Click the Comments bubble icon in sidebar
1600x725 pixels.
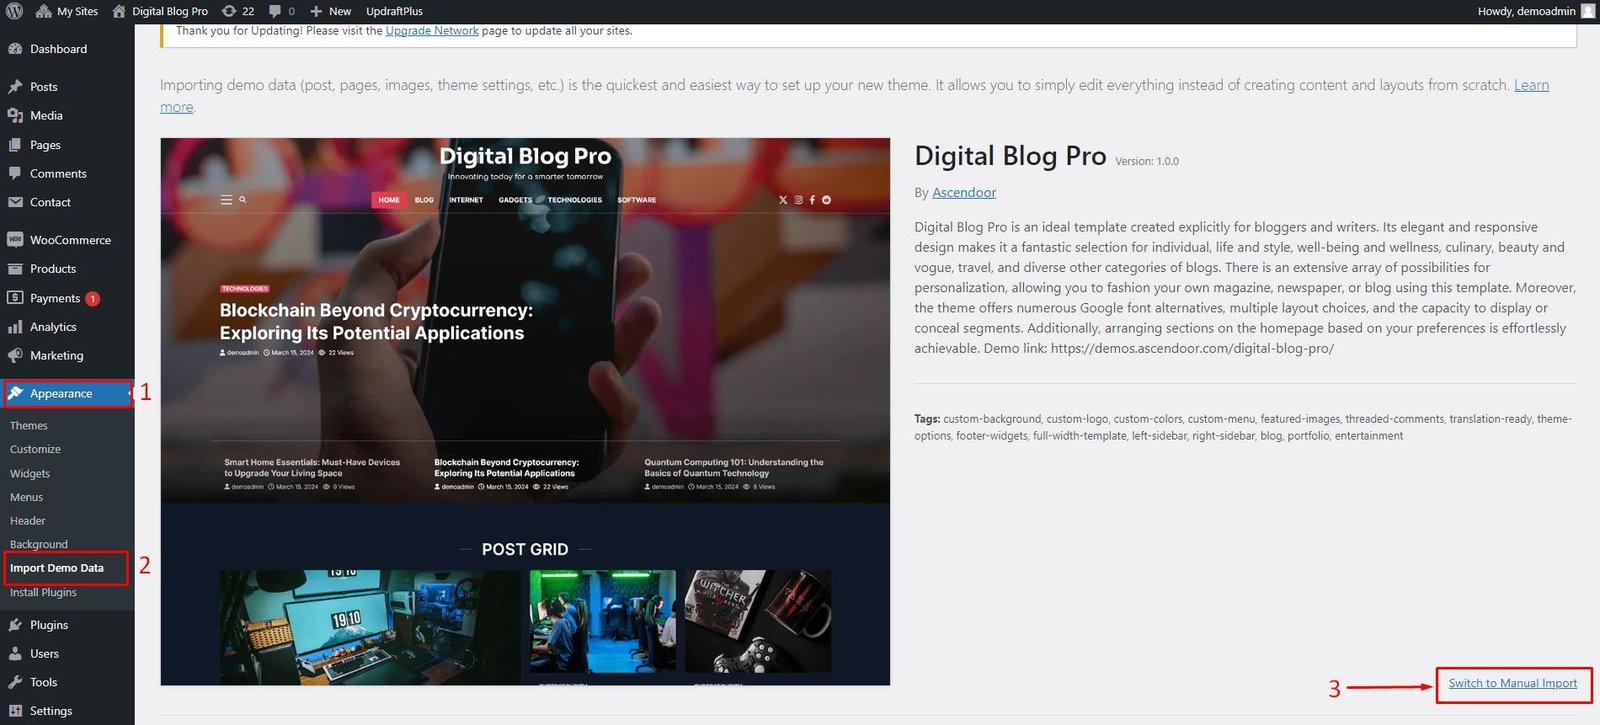15,173
